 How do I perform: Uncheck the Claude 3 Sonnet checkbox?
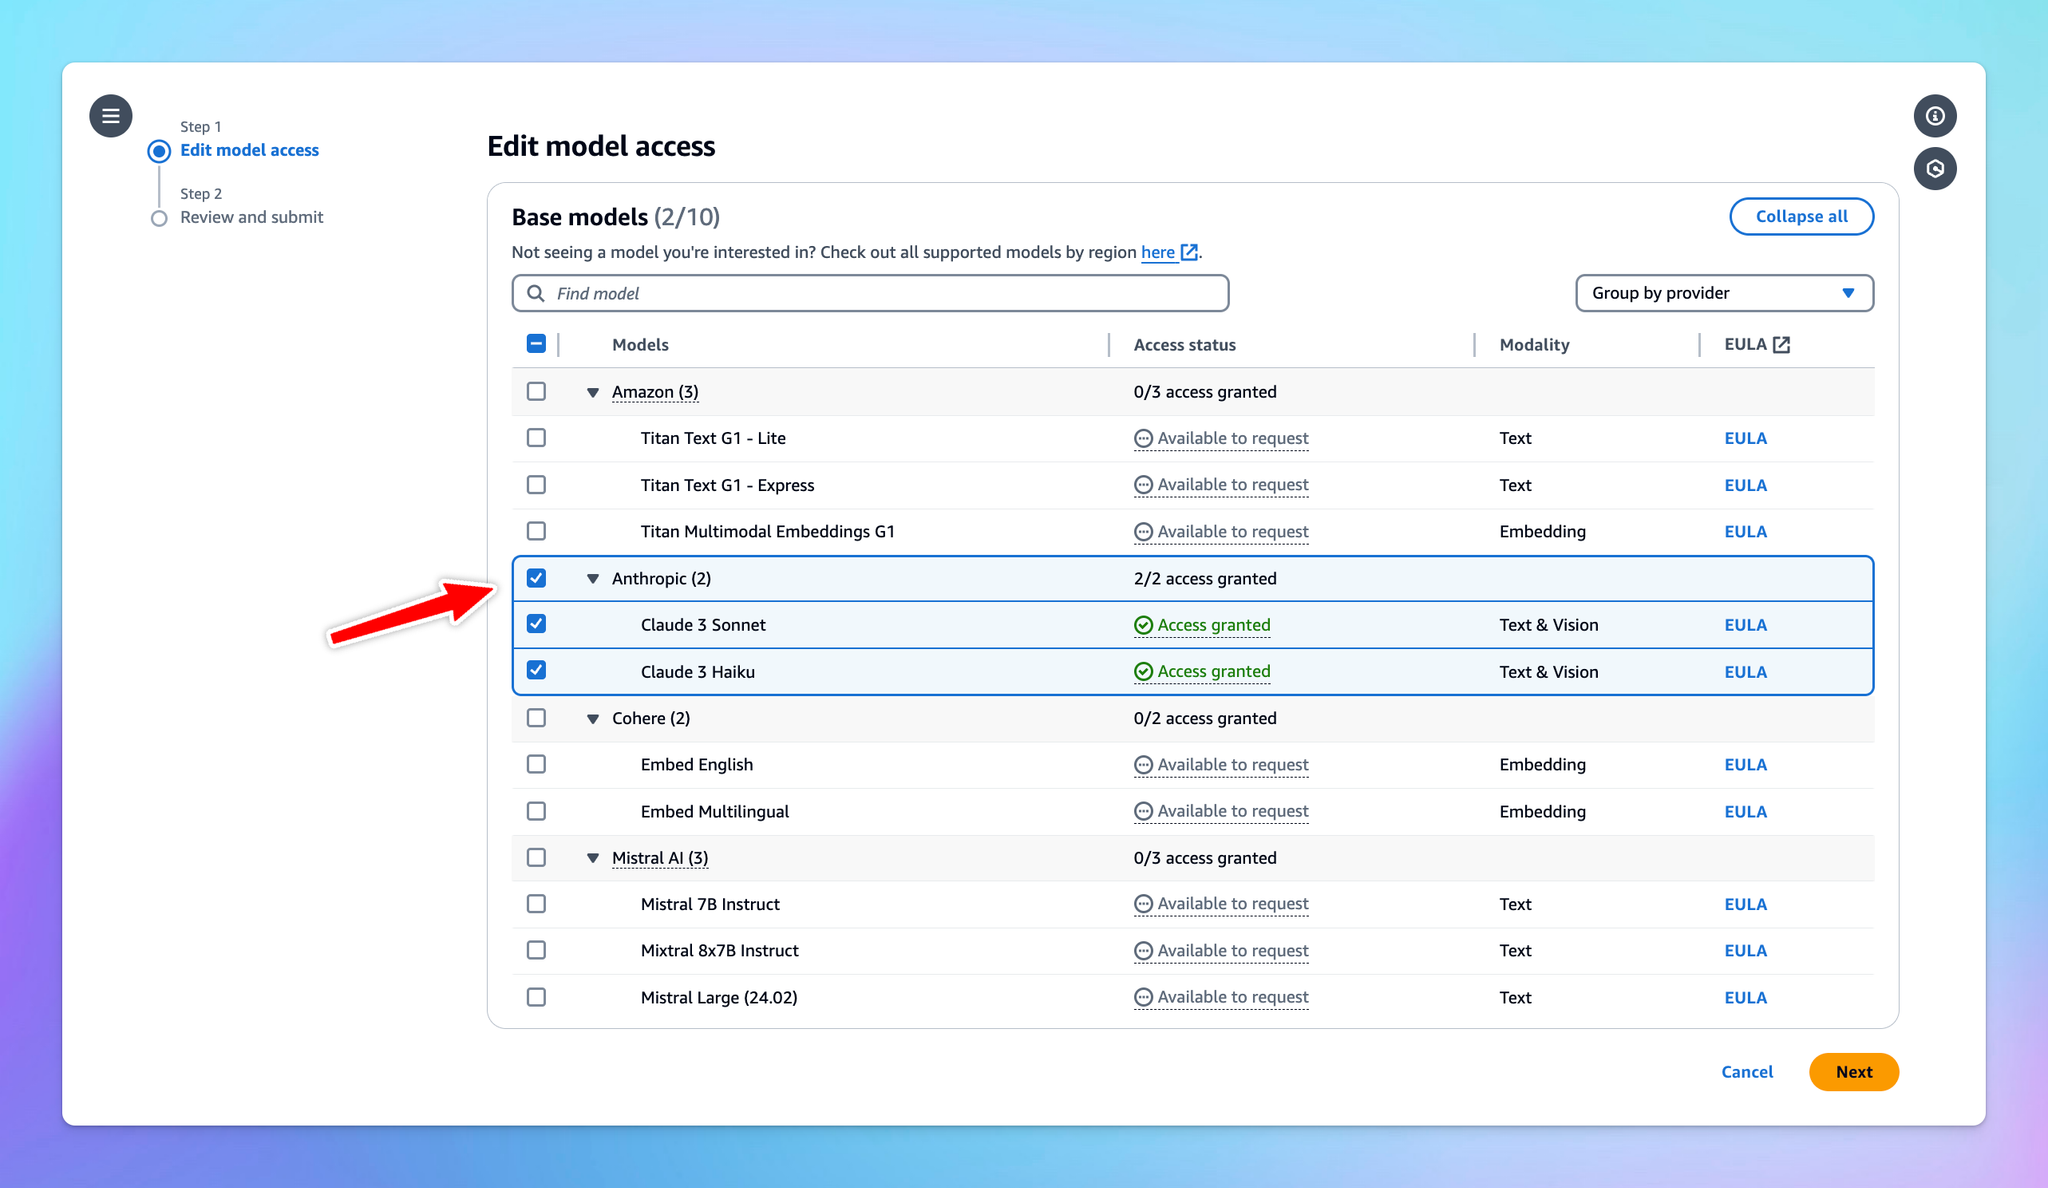tap(536, 624)
